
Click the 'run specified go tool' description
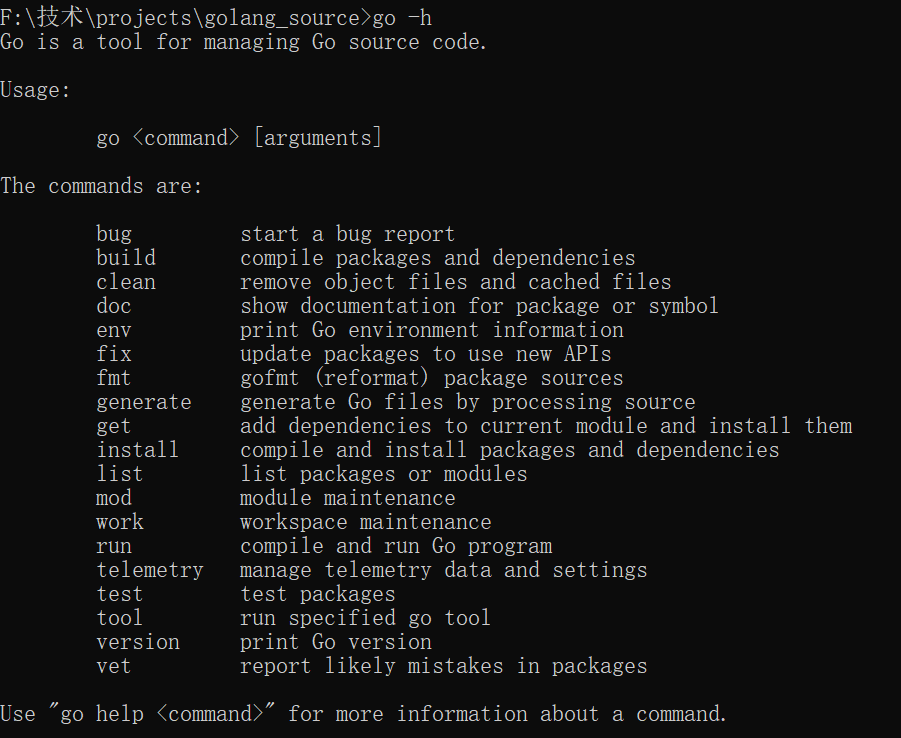365,618
